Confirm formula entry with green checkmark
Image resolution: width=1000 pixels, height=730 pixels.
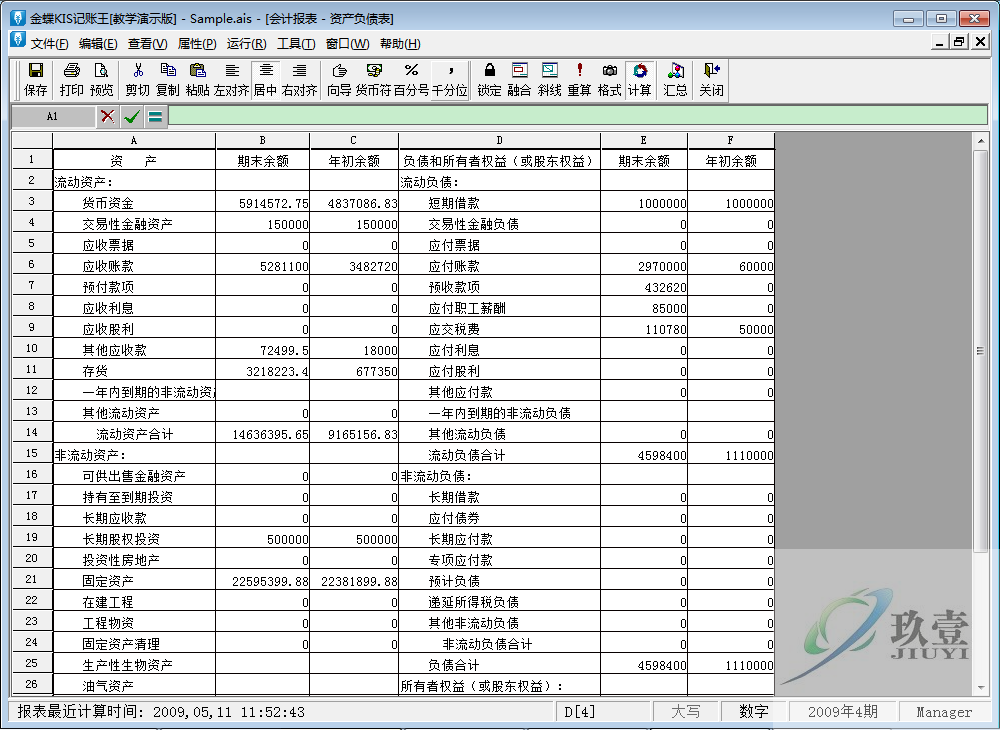(x=132, y=116)
